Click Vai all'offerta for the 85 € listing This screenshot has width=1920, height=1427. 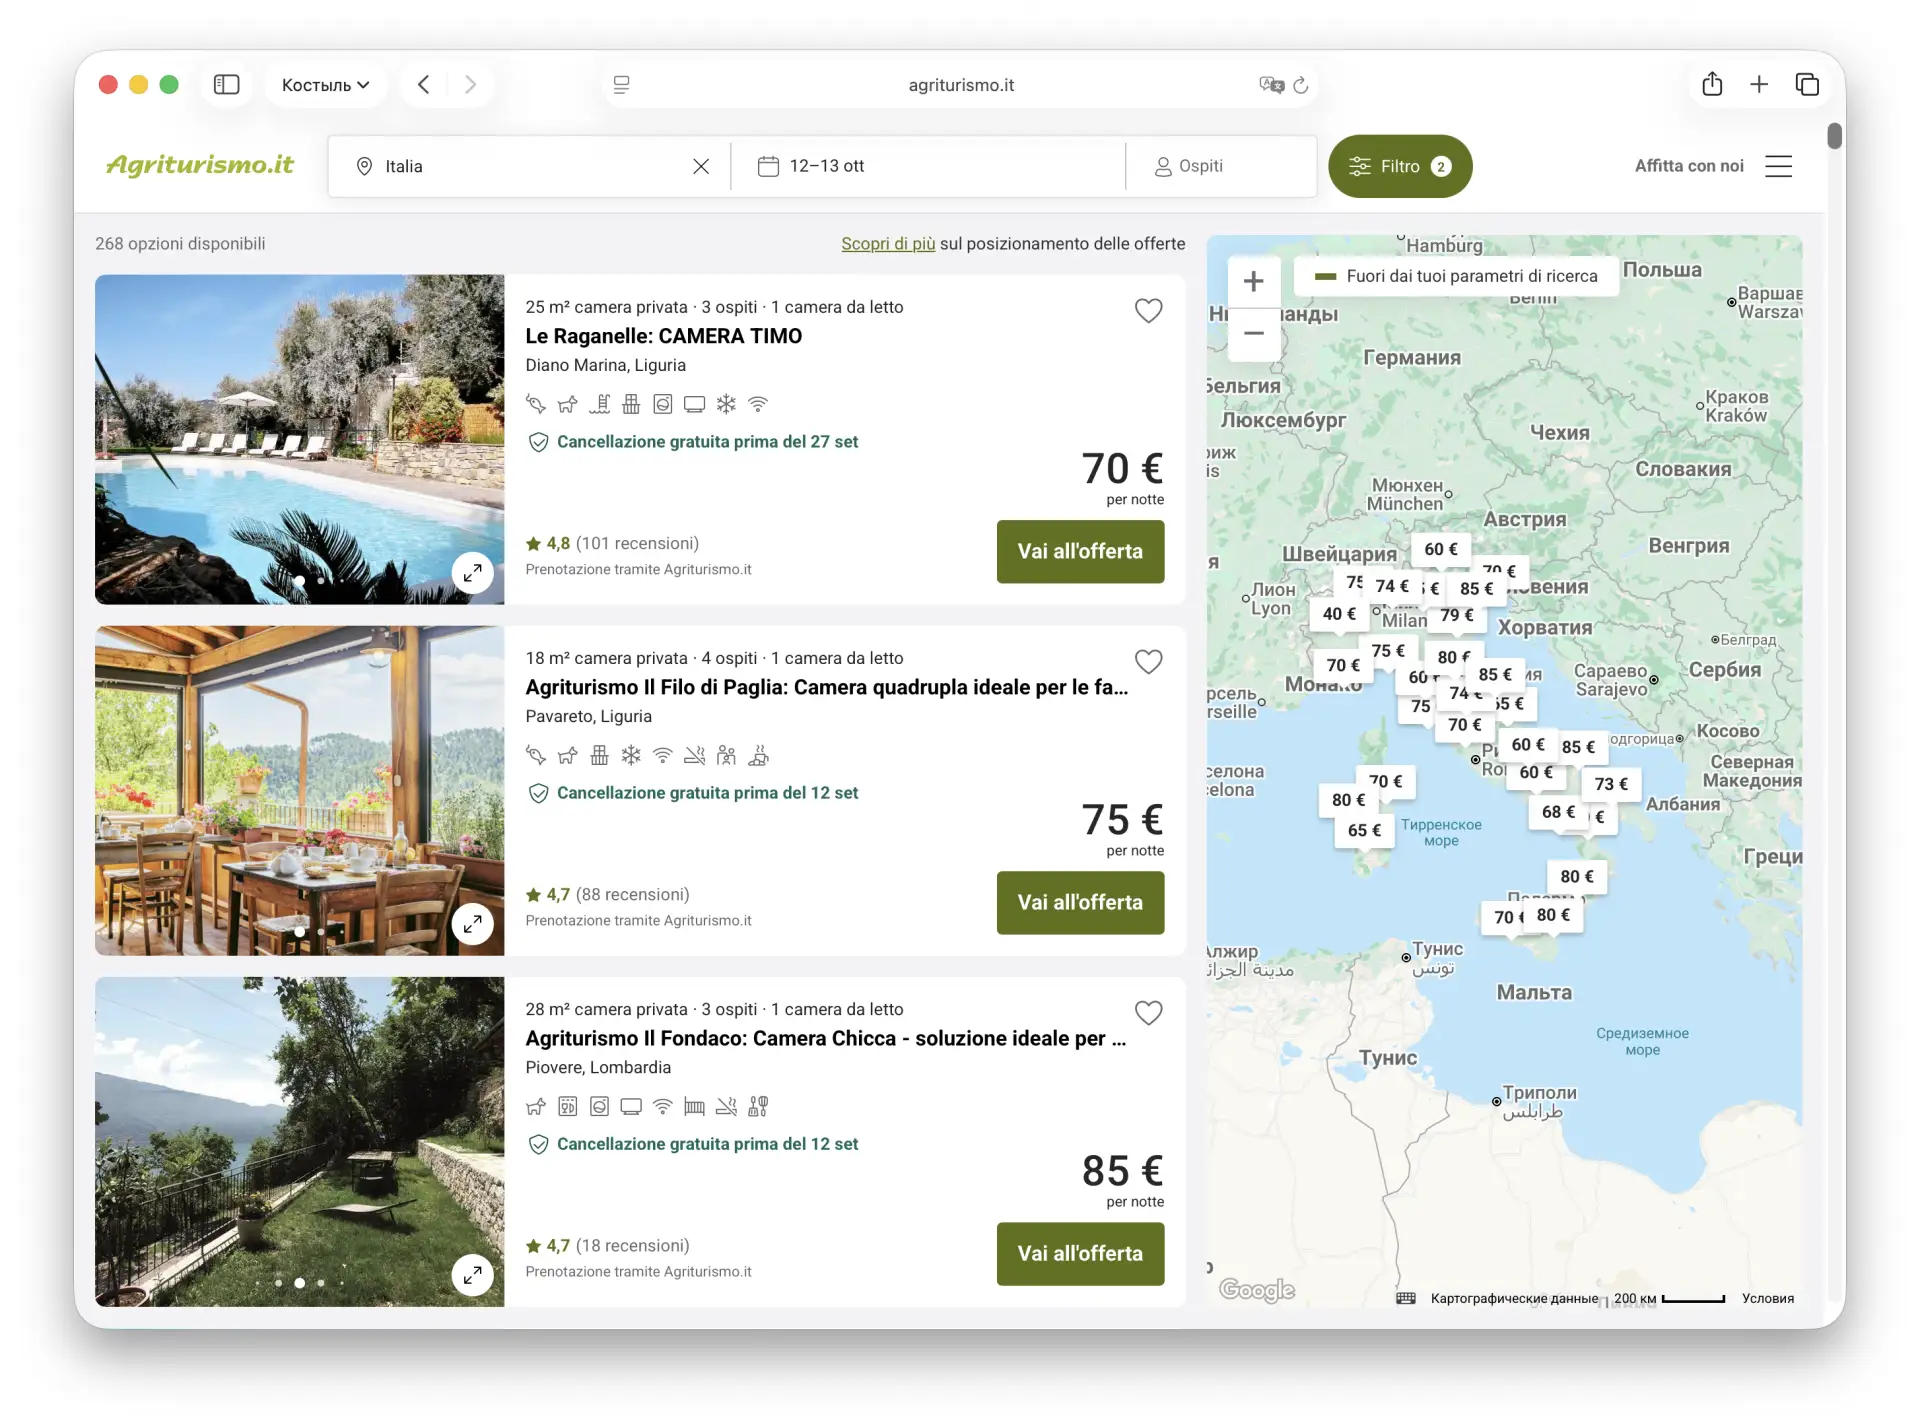[x=1080, y=1253]
